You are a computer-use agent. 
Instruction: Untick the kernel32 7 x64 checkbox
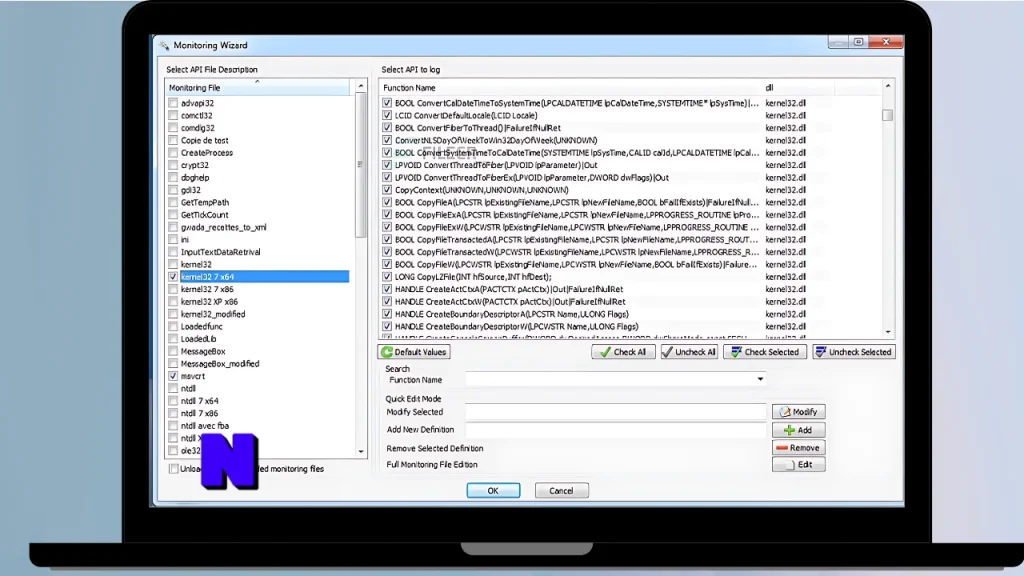[173, 277]
